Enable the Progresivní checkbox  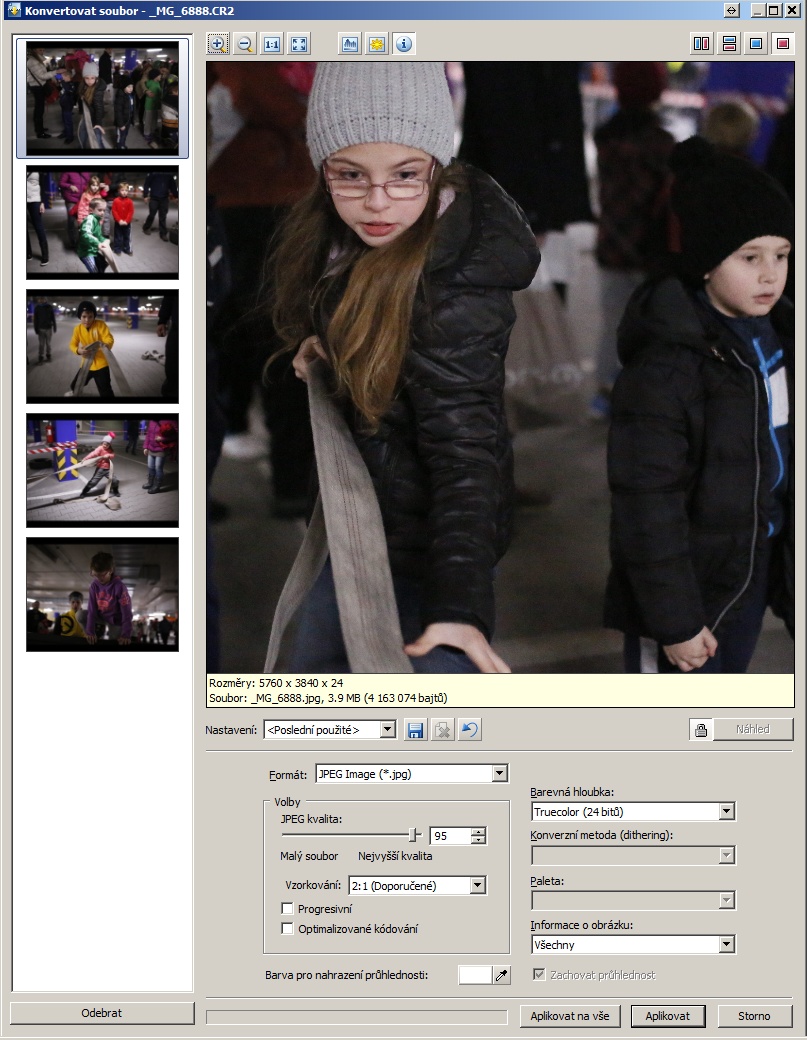(x=288, y=909)
